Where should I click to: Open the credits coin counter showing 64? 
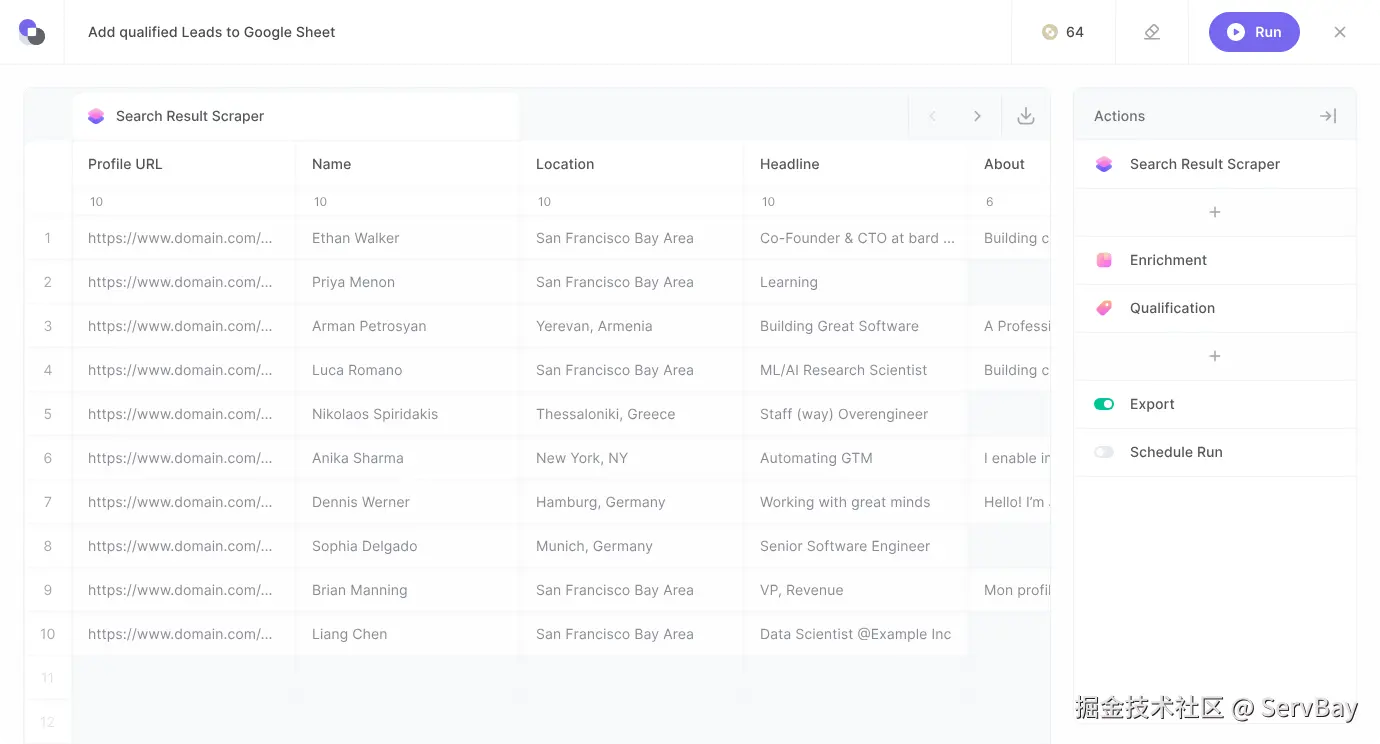pyautogui.click(x=1063, y=32)
